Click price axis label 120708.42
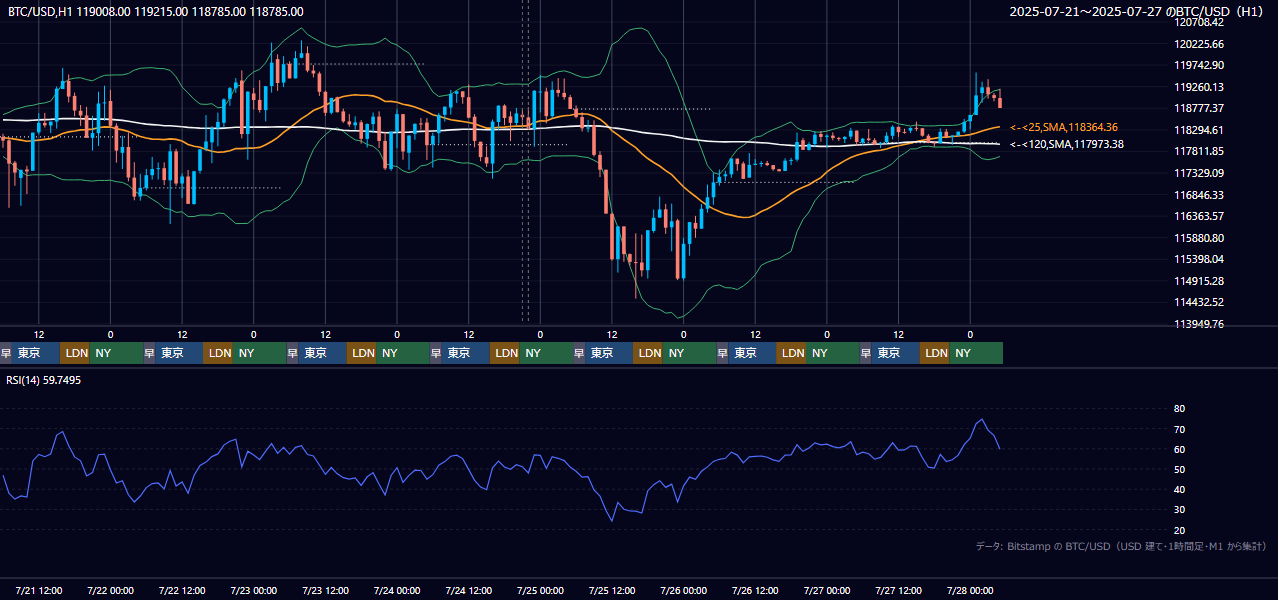Image resolution: width=1278 pixels, height=600 pixels. (x=1201, y=22)
